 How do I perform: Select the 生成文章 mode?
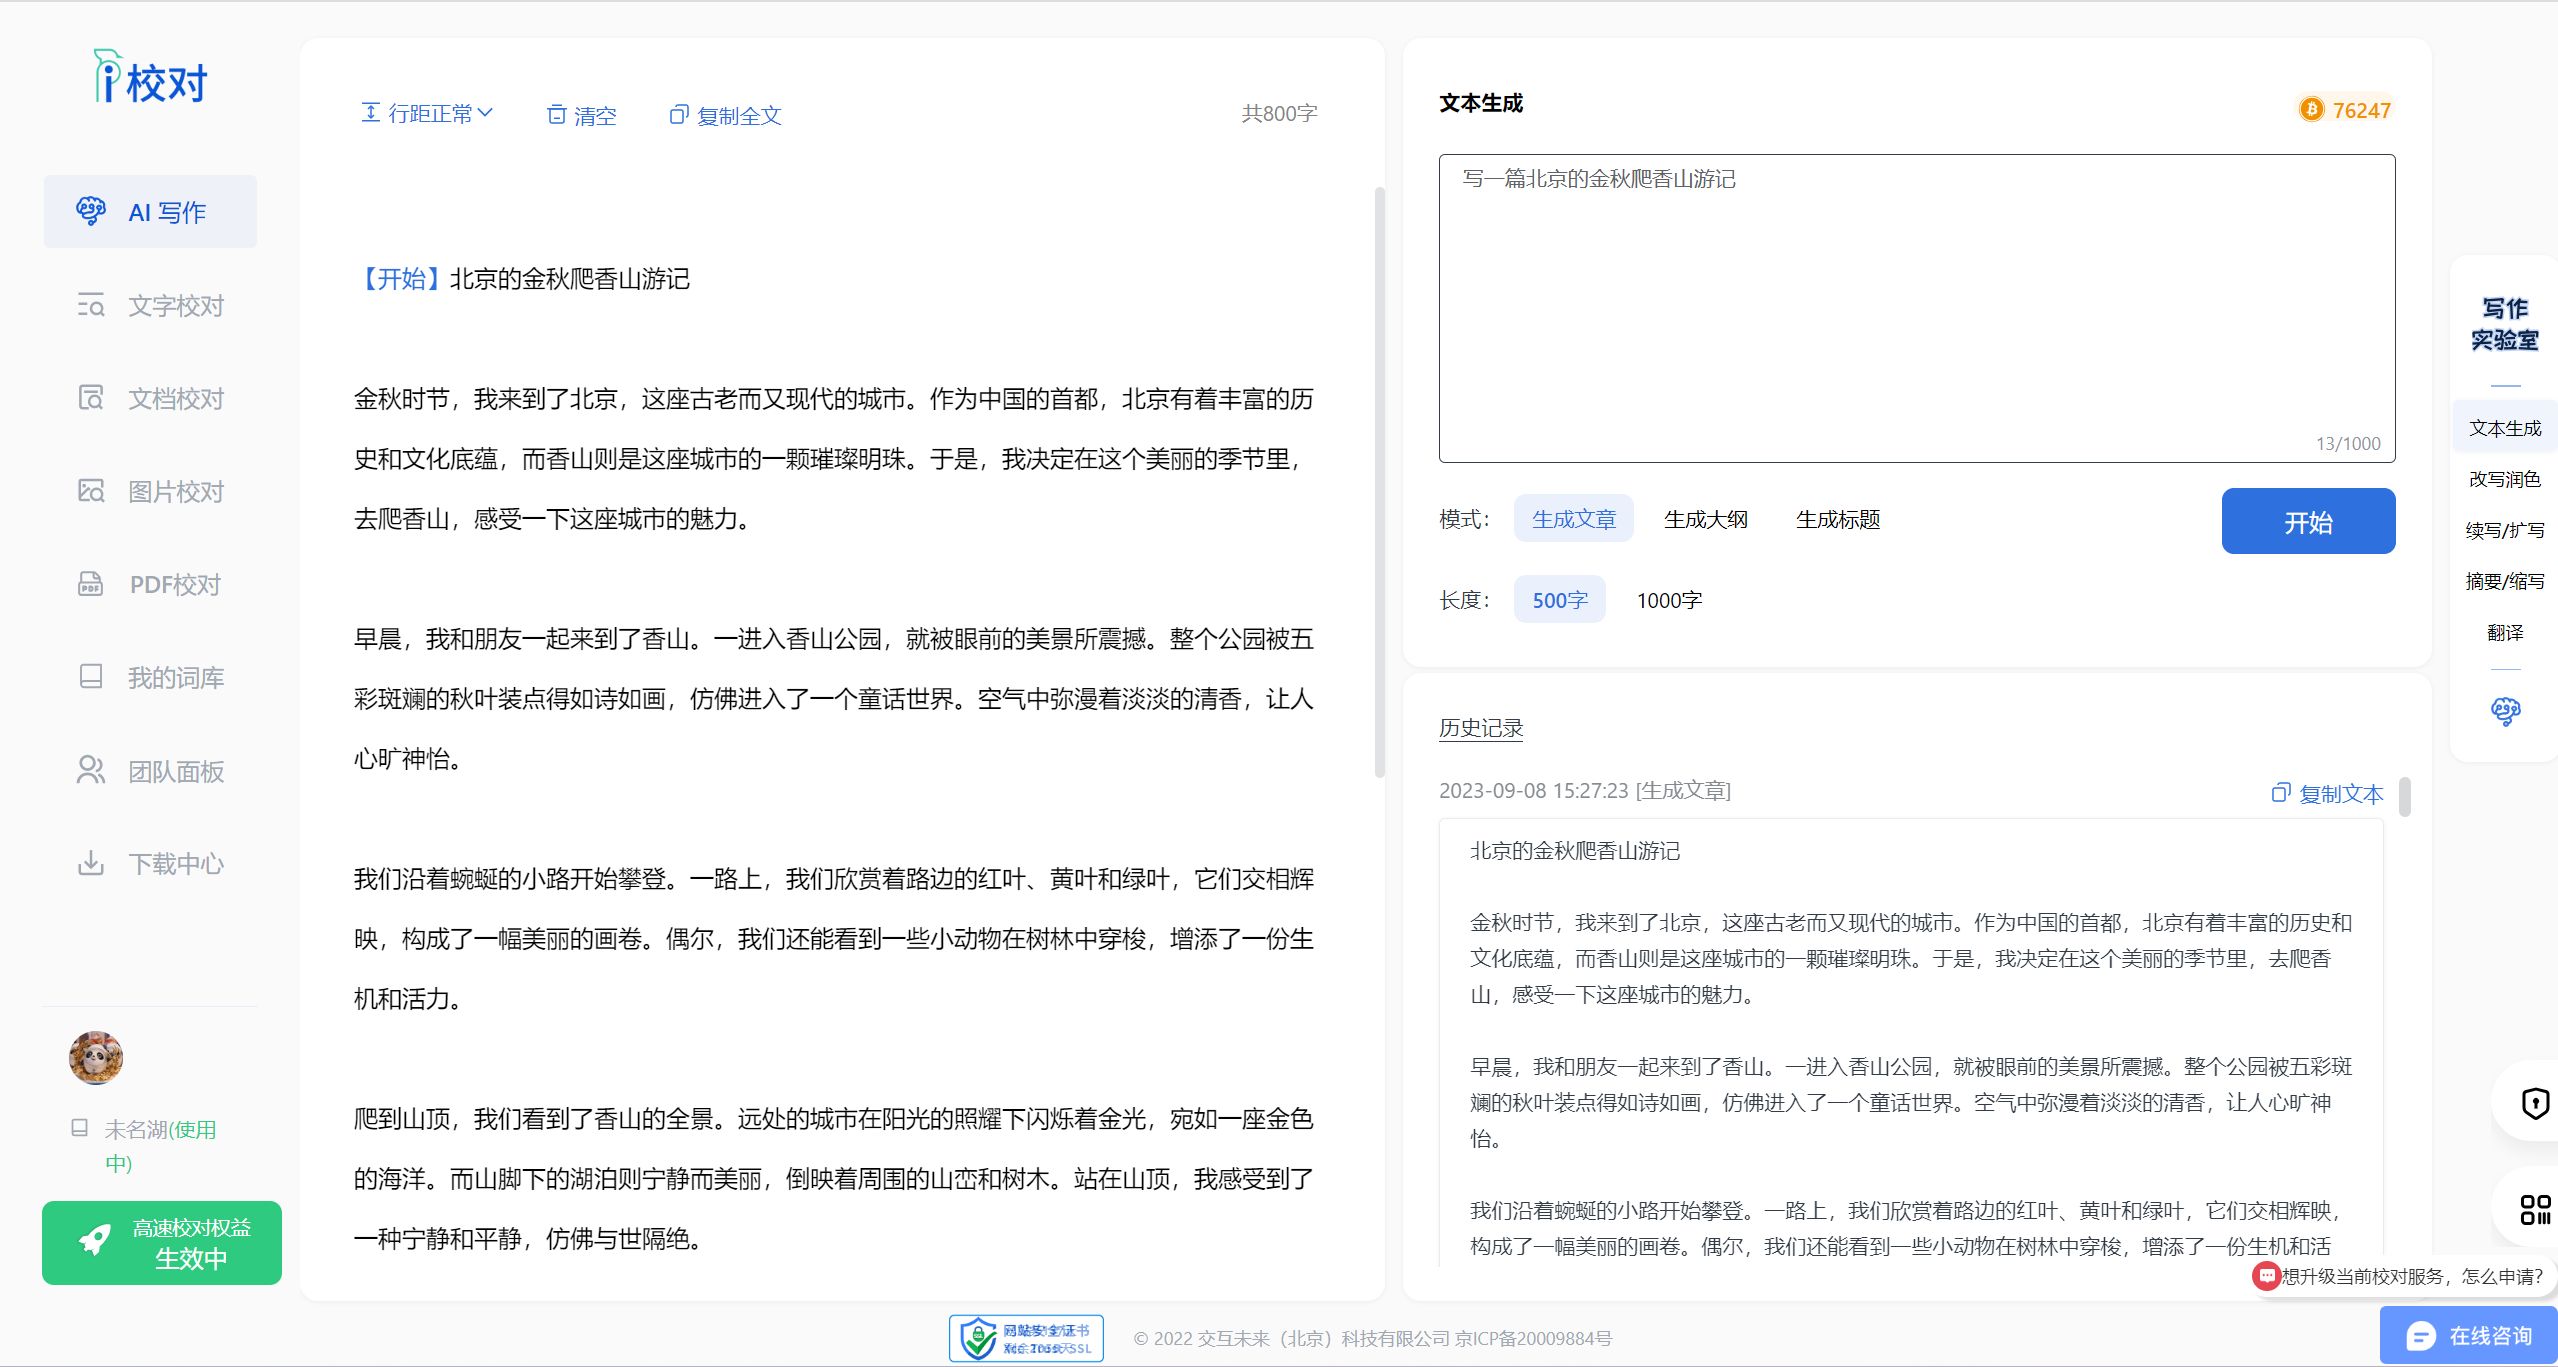click(1574, 519)
